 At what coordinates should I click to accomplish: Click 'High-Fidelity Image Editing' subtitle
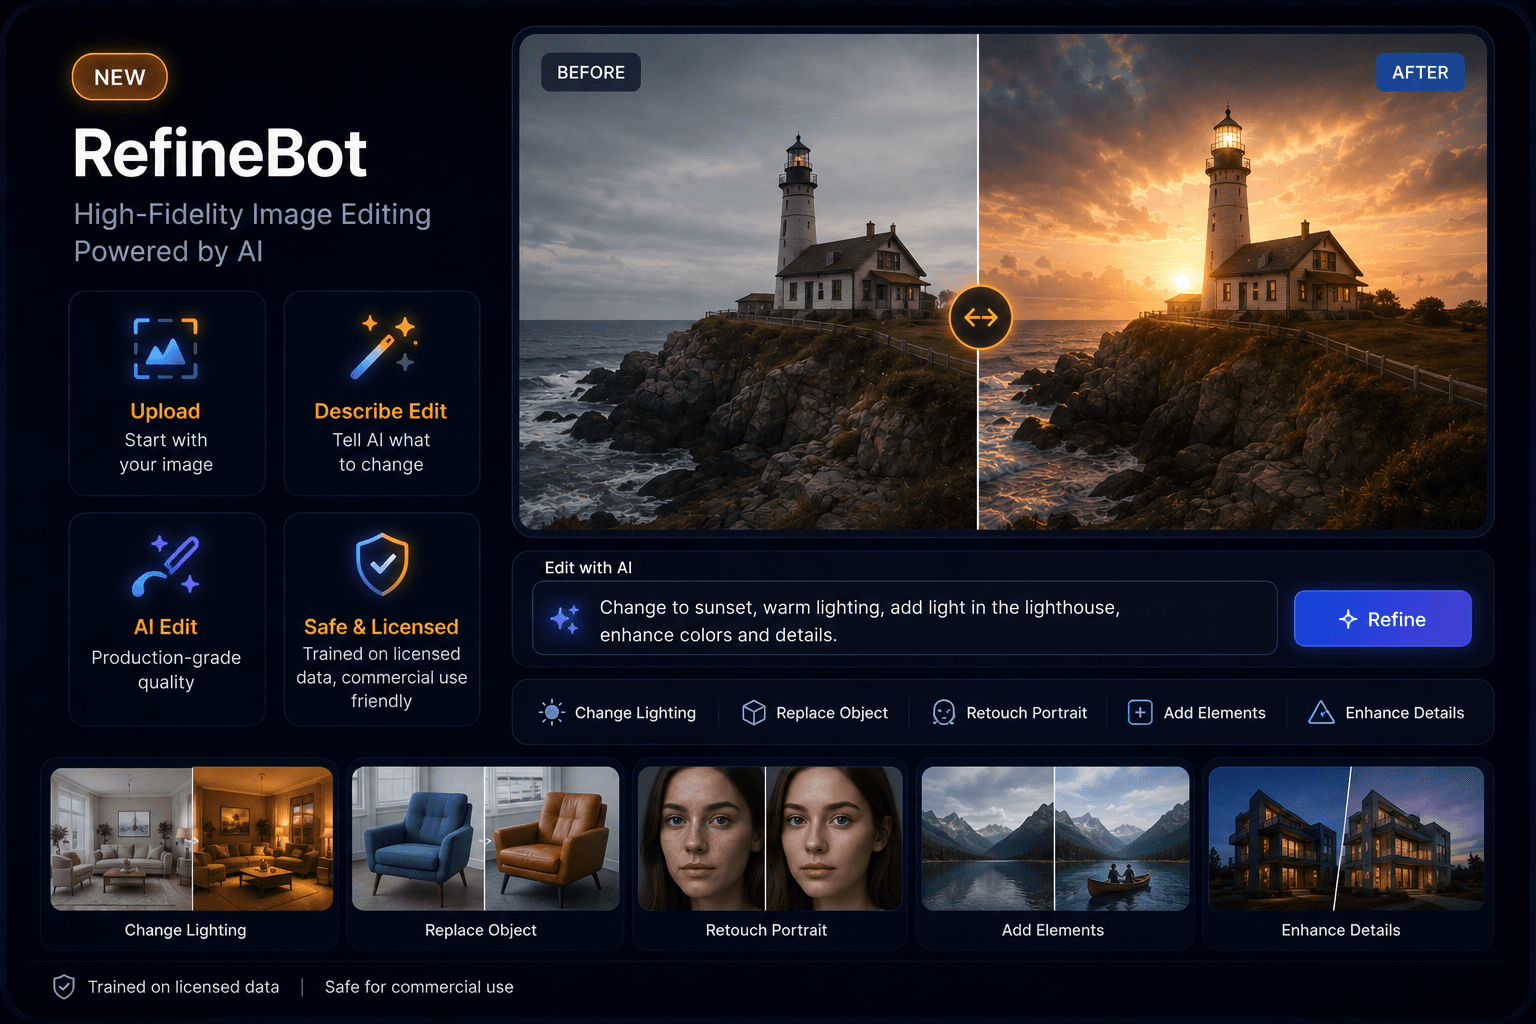pyautogui.click(x=252, y=214)
